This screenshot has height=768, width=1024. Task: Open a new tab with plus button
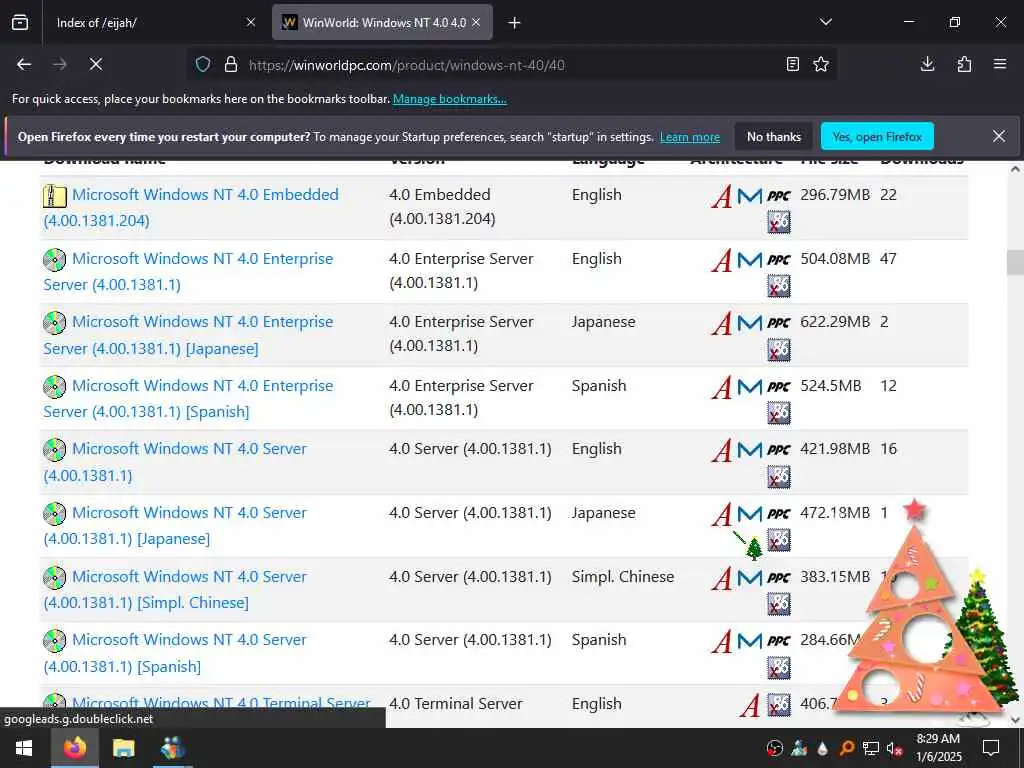coord(514,23)
